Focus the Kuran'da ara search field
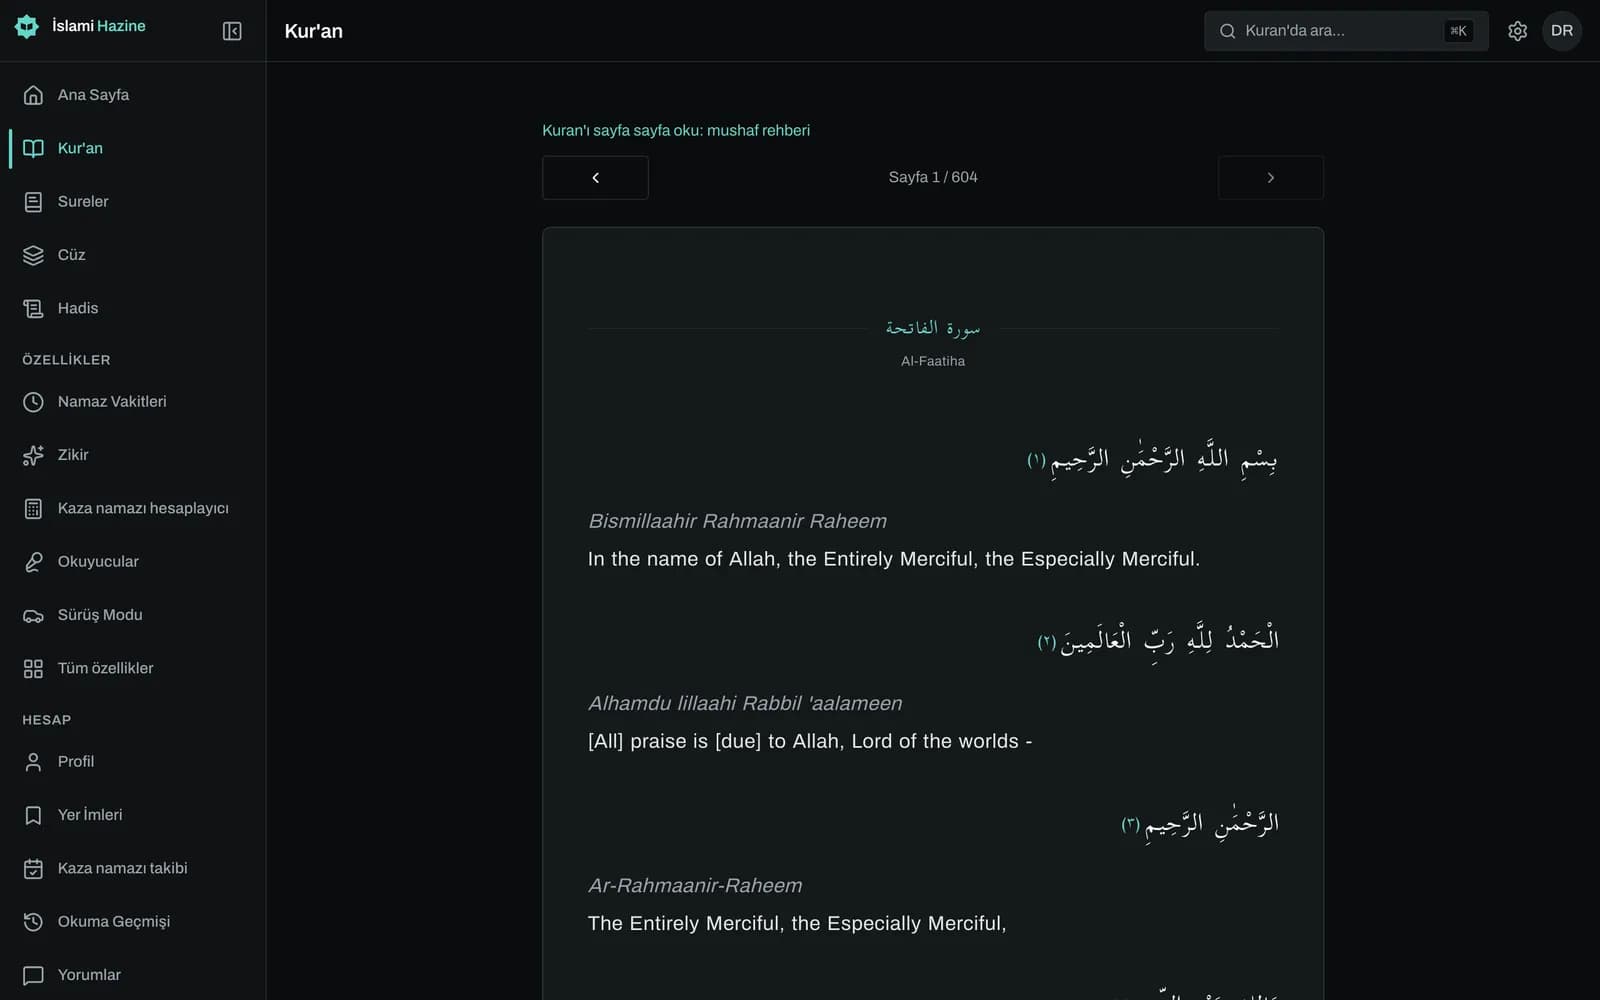The height and width of the screenshot is (1000, 1600). [1346, 31]
